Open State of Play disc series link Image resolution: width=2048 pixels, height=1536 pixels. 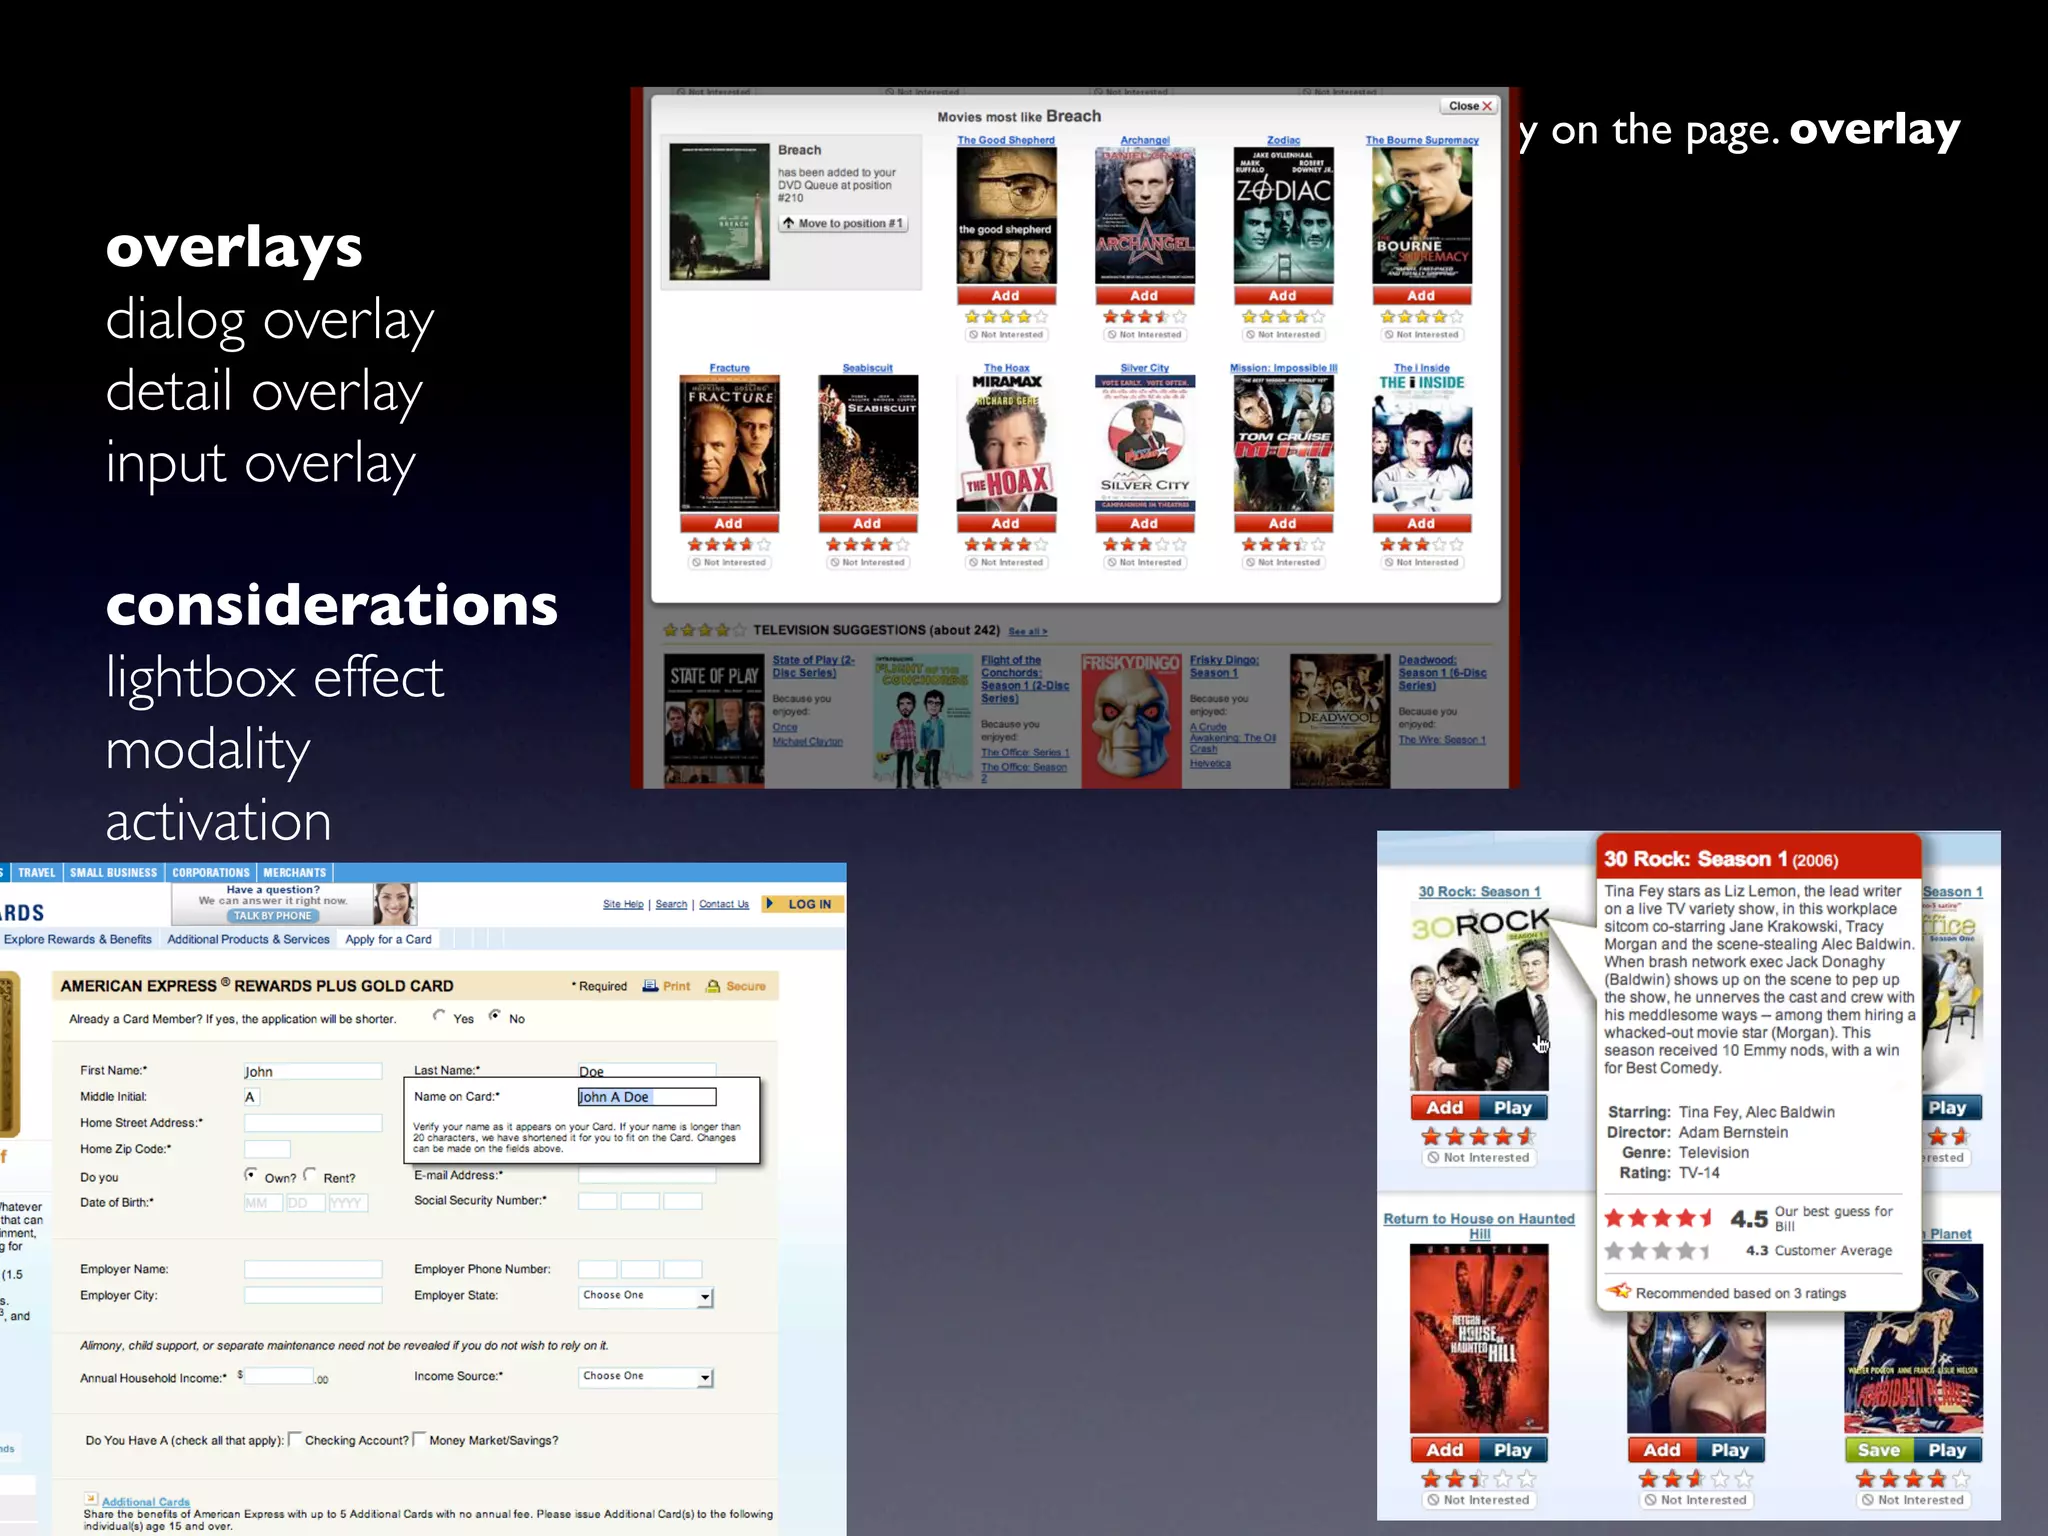813,666
